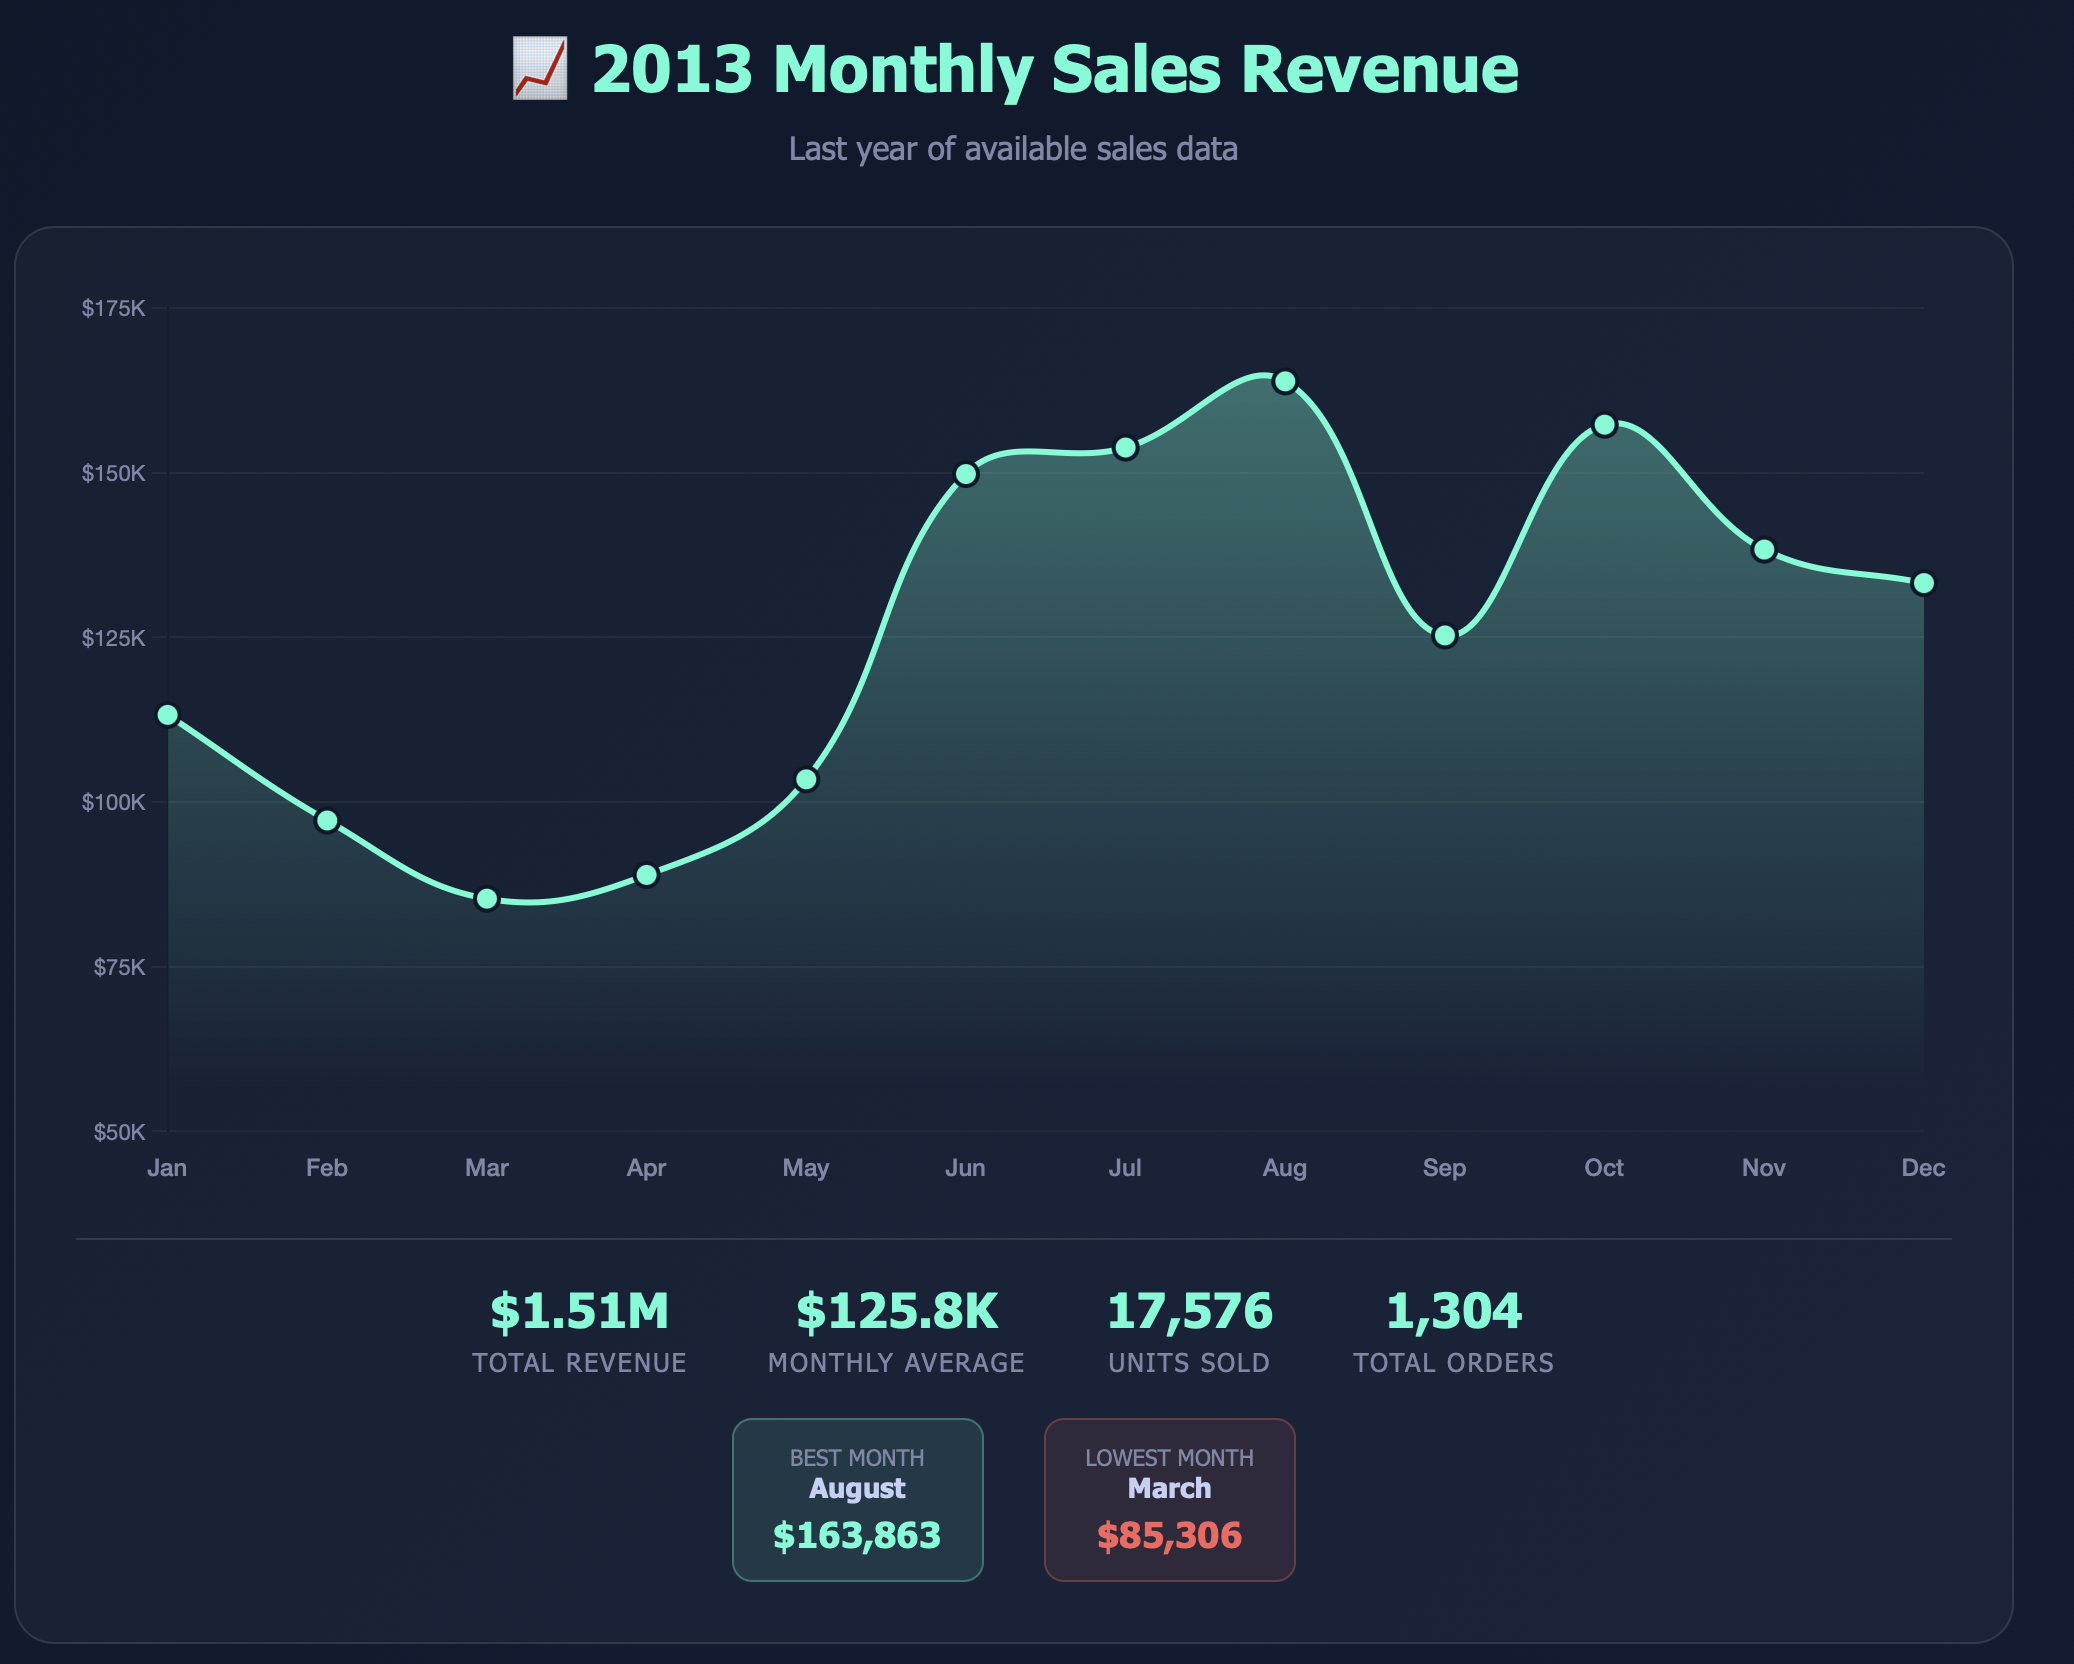Click the chart emoji icon in the title
This screenshot has width=2074, height=1664.
click(x=540, y=68)
